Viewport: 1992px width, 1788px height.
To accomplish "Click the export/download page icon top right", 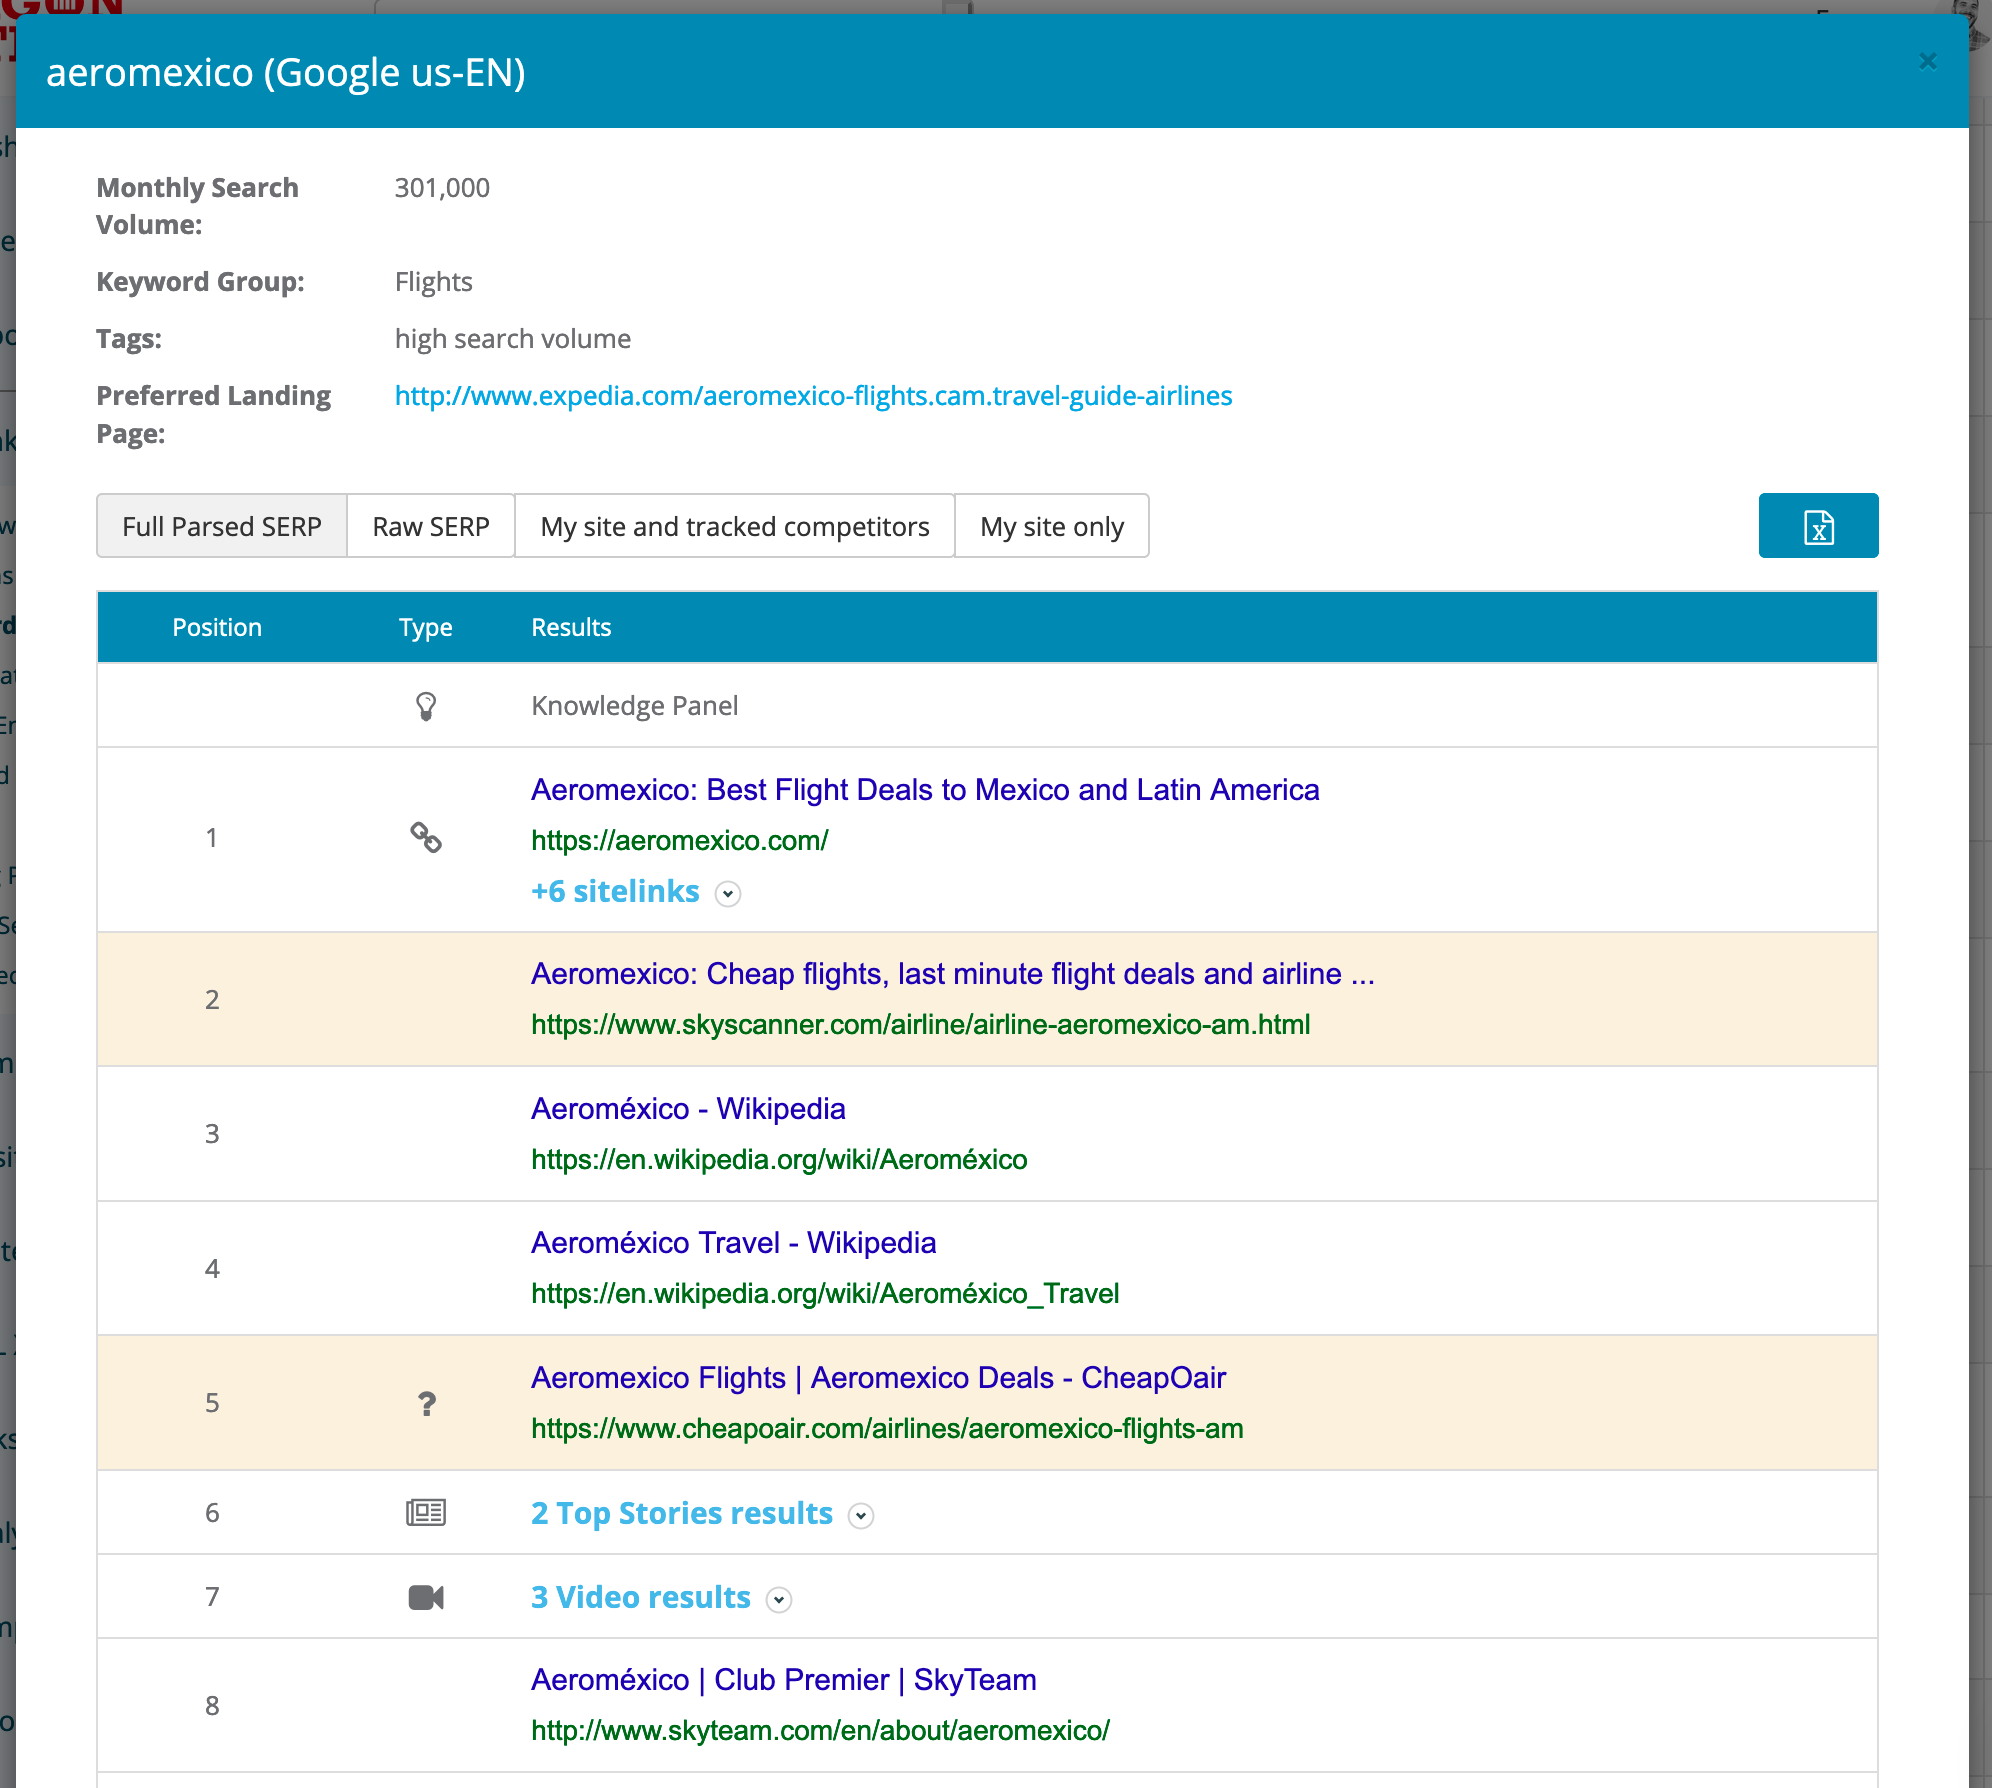I will click(1819, 525).
